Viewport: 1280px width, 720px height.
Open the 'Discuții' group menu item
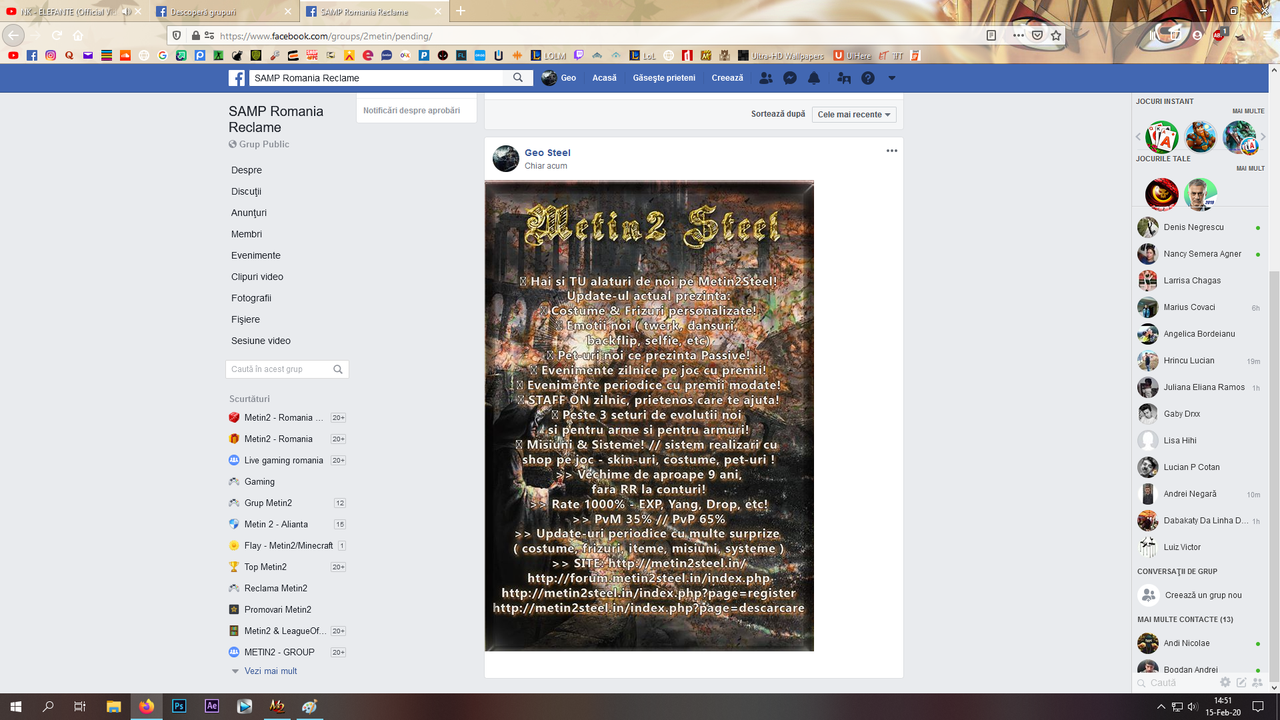pyautogui.click(x=246, y=192)
